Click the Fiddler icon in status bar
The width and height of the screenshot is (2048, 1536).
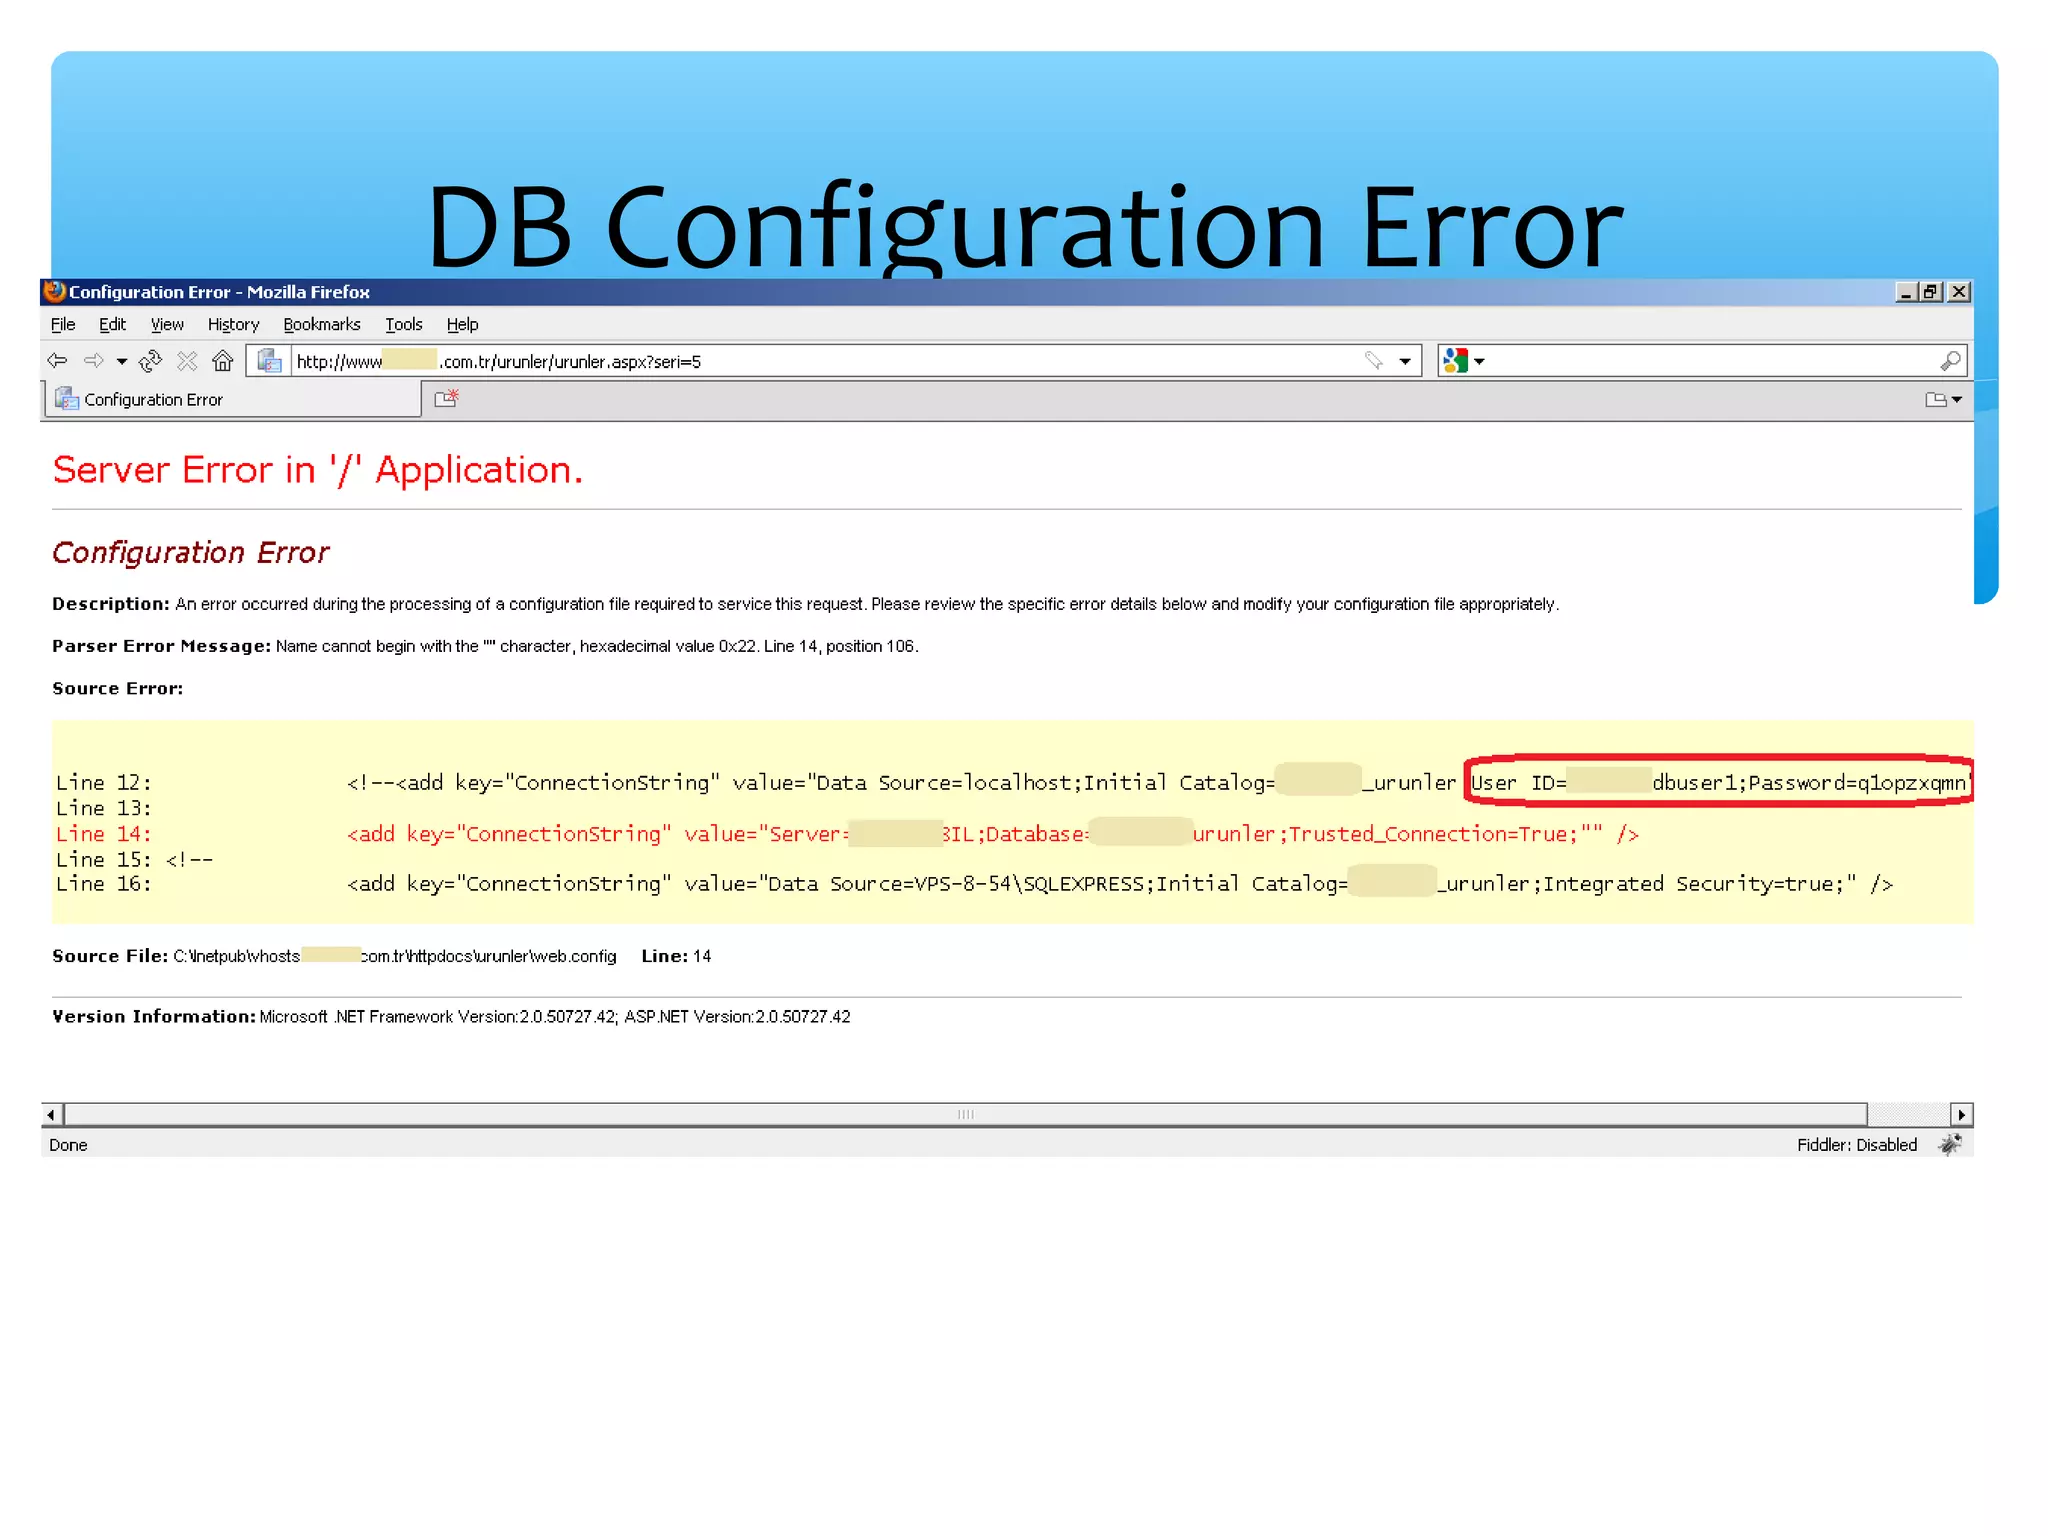pos(1950,1144)
